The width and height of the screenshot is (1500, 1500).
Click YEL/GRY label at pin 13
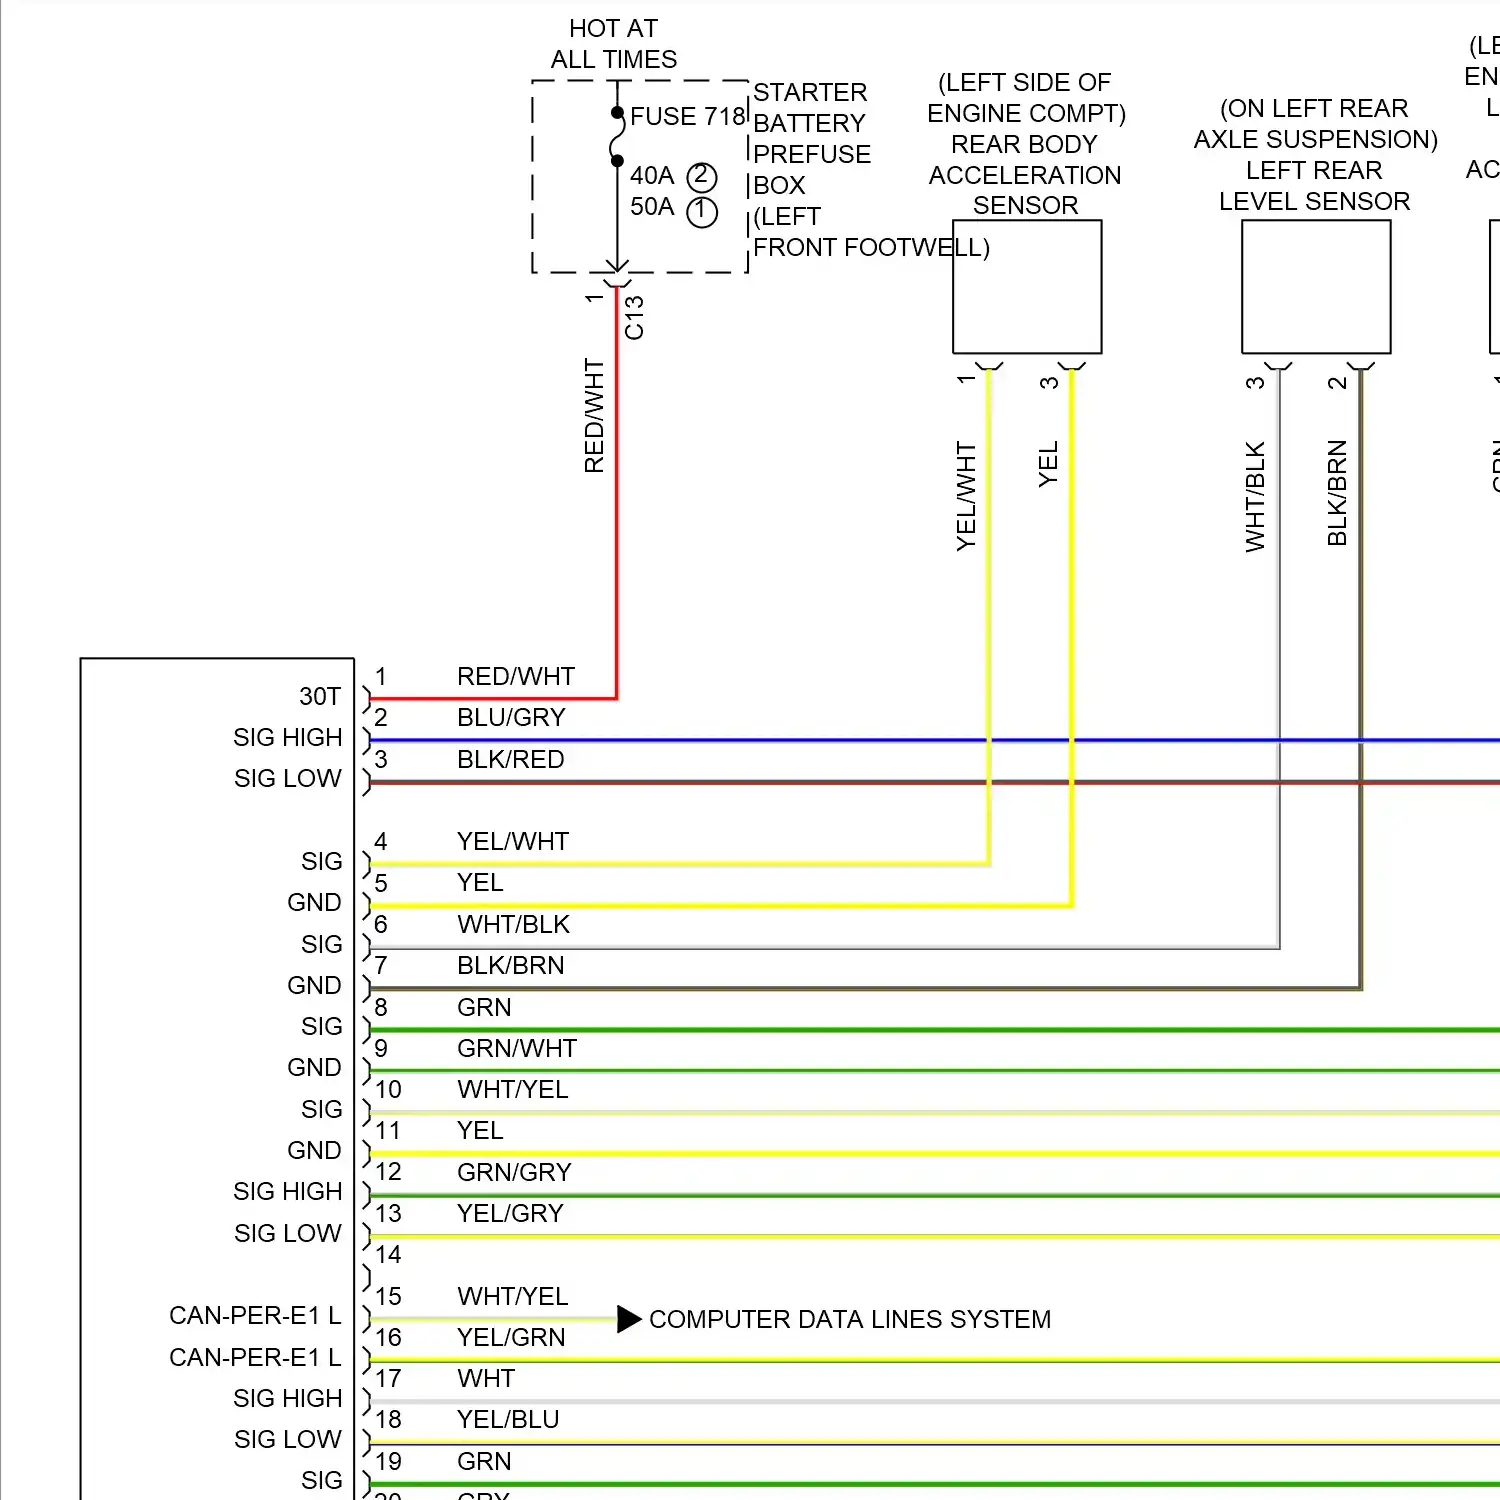511,1214
